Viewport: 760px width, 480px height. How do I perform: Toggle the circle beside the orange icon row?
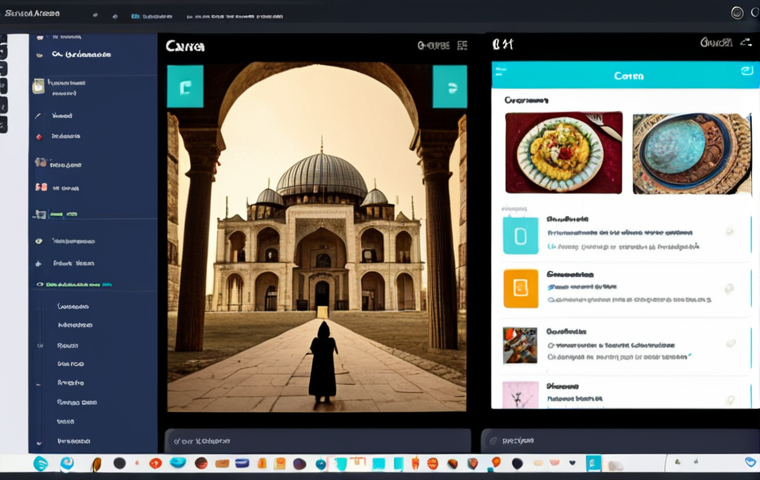(x=729, y=289)
